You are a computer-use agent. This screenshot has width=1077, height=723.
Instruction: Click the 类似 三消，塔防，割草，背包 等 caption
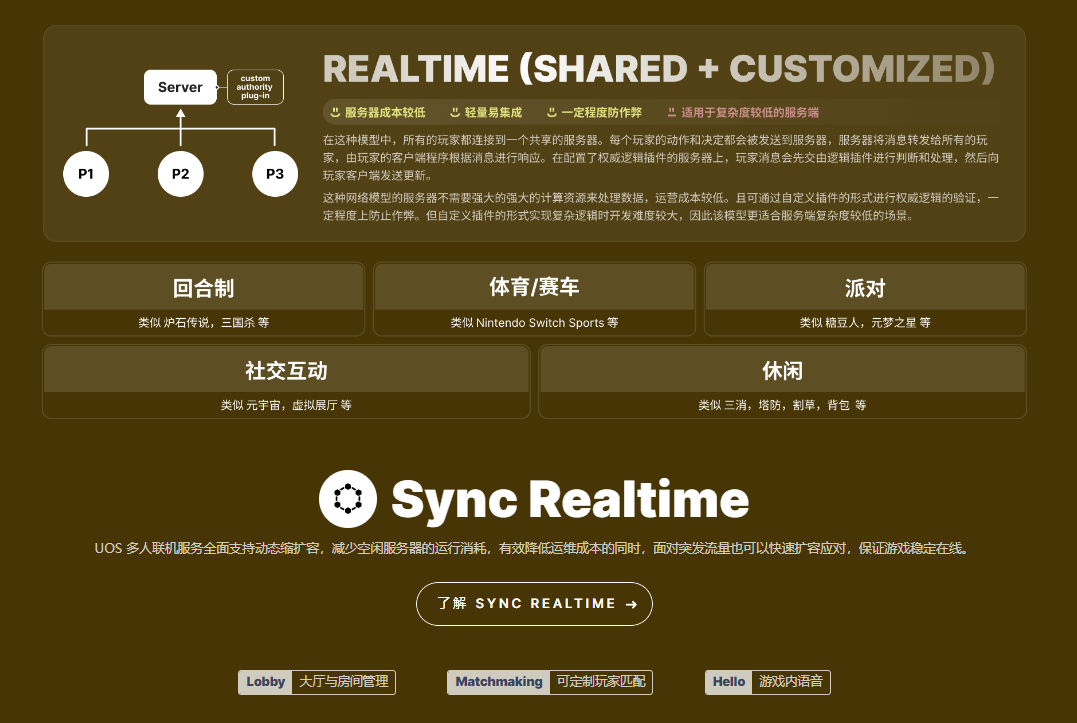point(782,405)
